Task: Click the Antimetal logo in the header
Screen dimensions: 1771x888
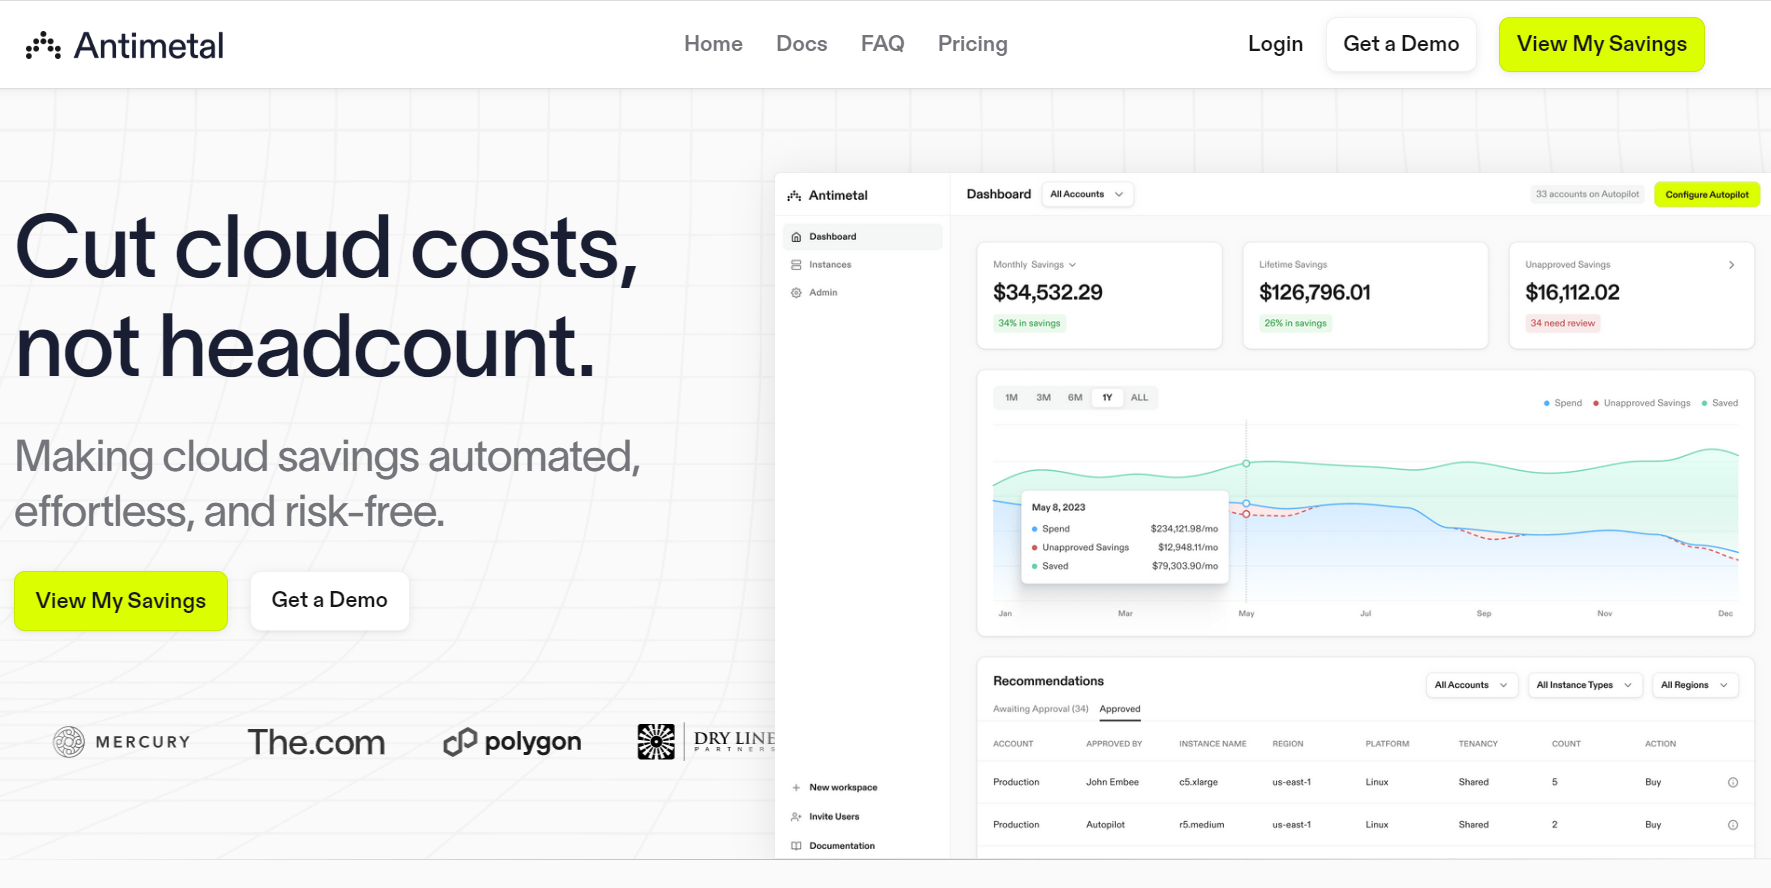Action: pyautogui.click(x=125, y=45)
